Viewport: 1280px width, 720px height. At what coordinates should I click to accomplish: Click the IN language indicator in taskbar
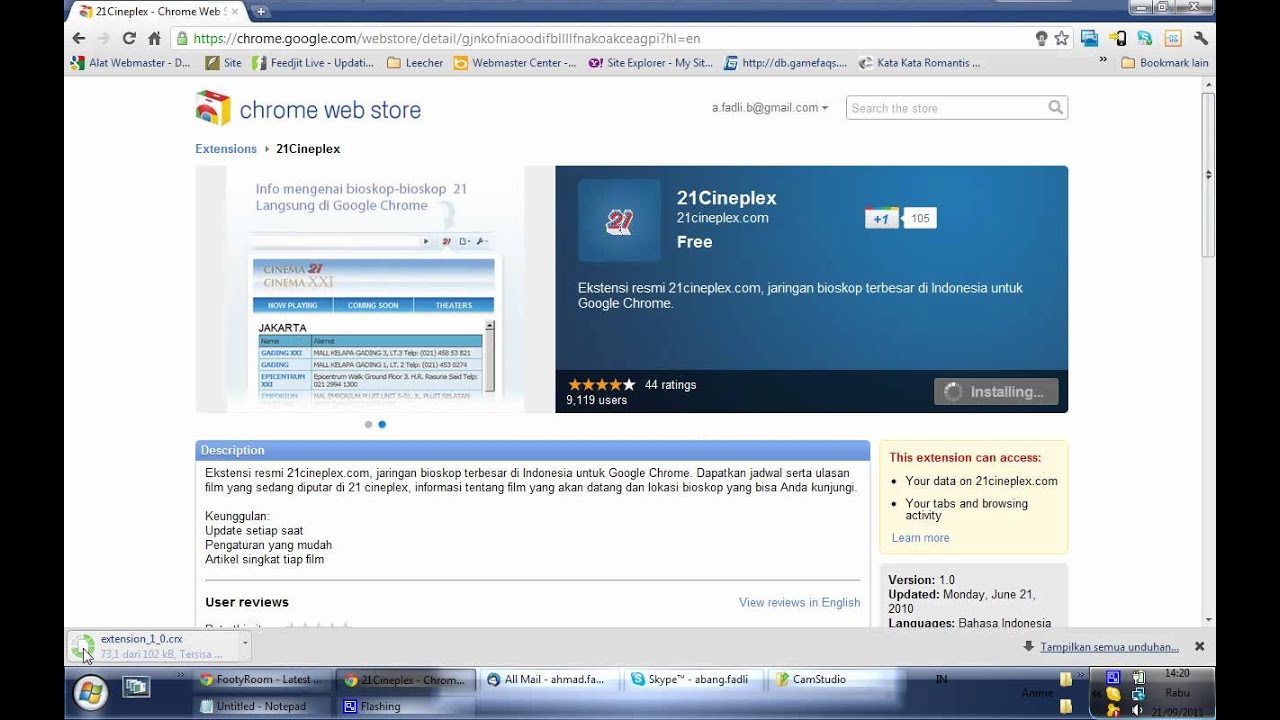click(x=941, y=679)
